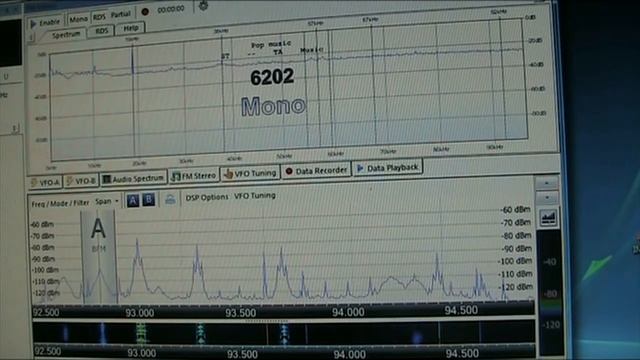
Task: Click the round record icon
Action: click(x=145, y=12)
